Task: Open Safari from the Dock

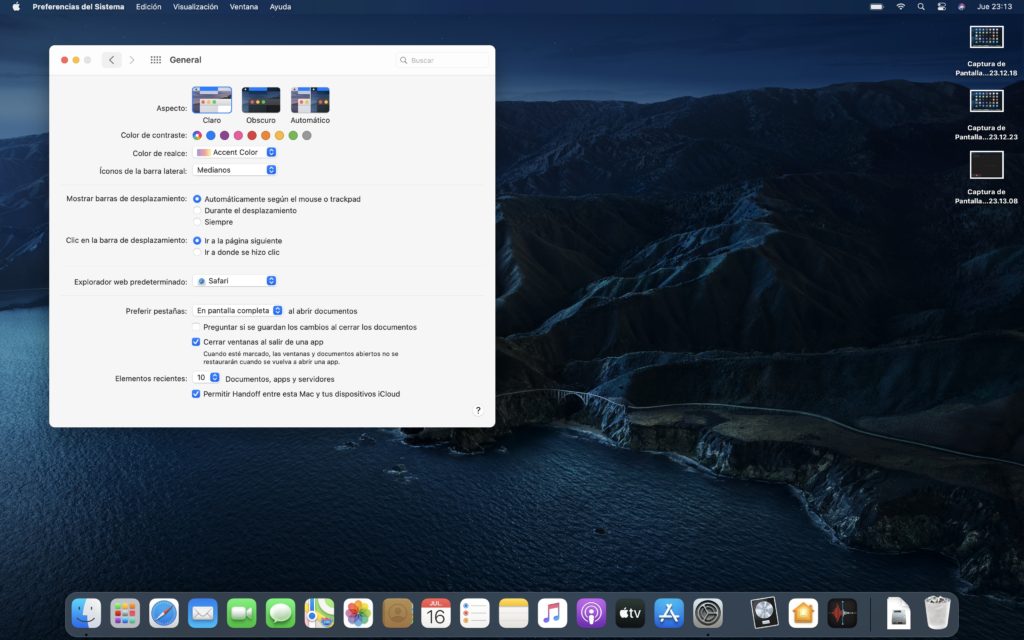Action: point(164,612)
